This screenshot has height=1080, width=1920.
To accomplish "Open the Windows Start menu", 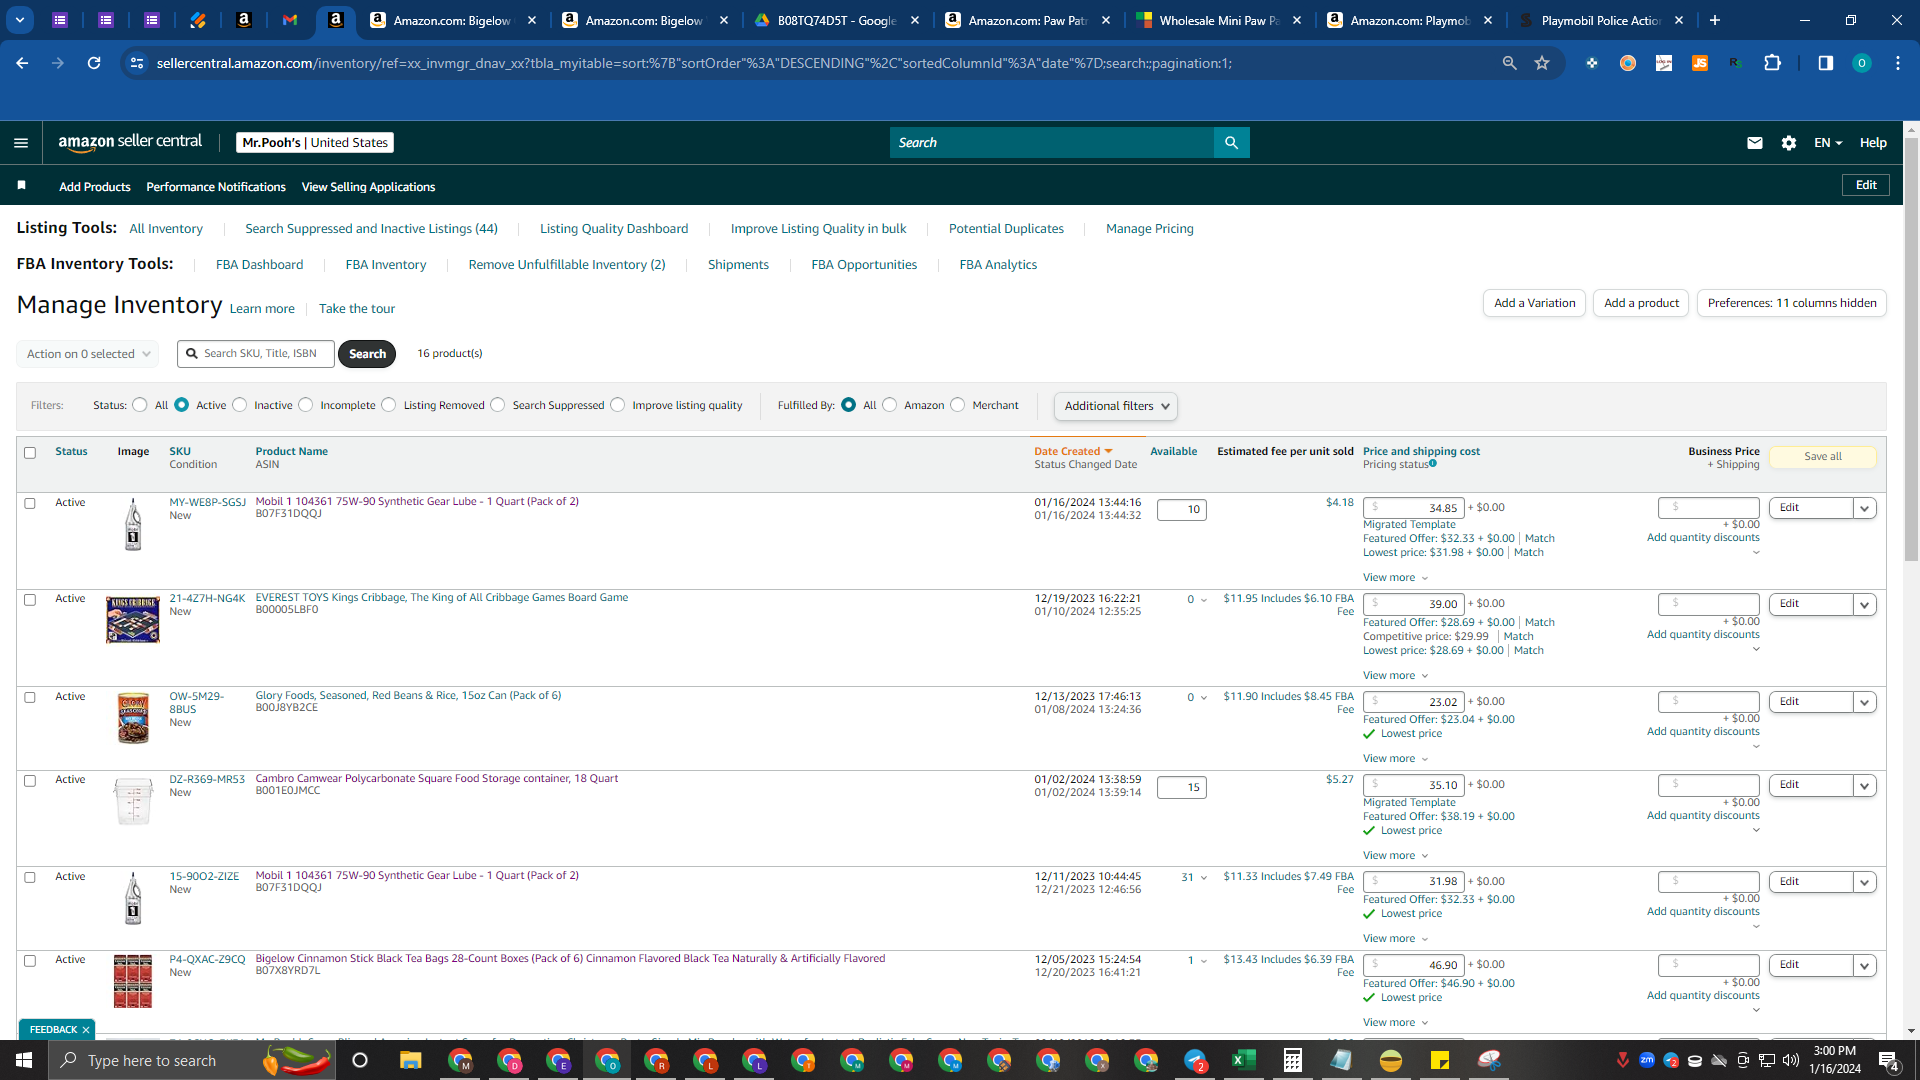I will click(x=24, y=1060).
